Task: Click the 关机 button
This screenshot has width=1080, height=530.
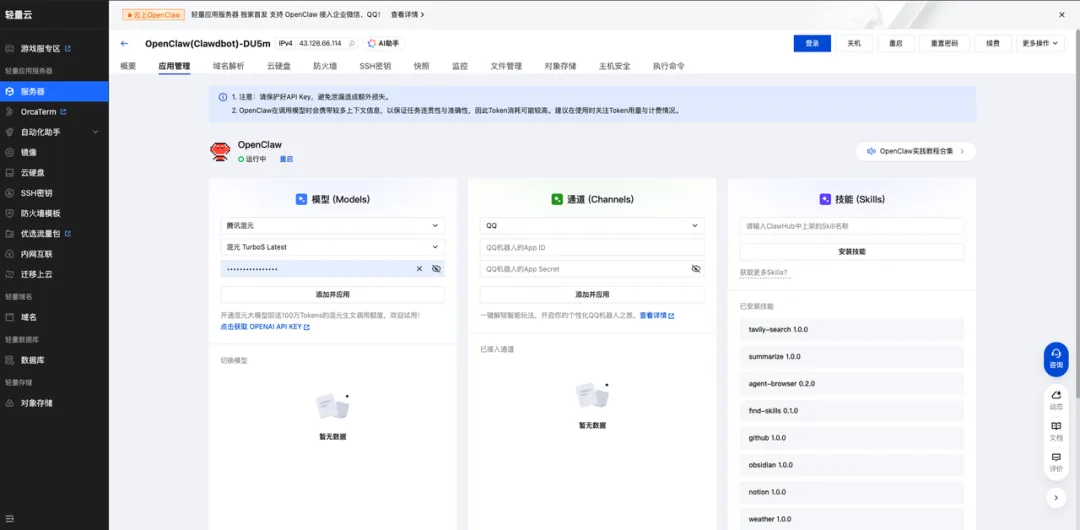Action: pyautogui.click(x=854, y=43)
